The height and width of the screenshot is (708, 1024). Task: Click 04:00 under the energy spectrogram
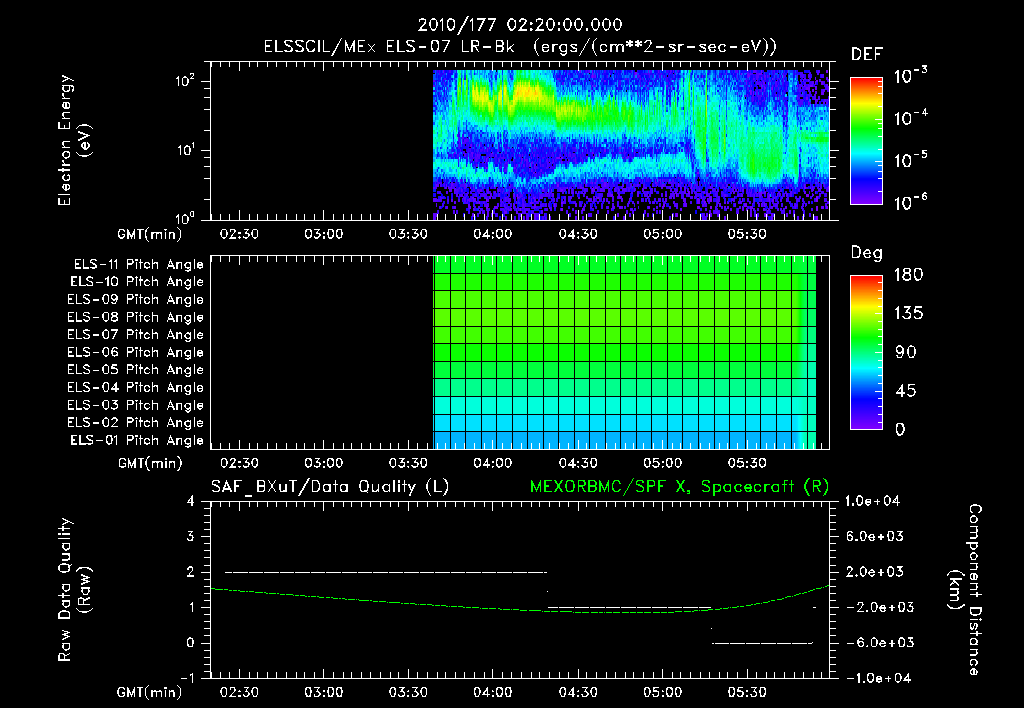click(493, 234)
